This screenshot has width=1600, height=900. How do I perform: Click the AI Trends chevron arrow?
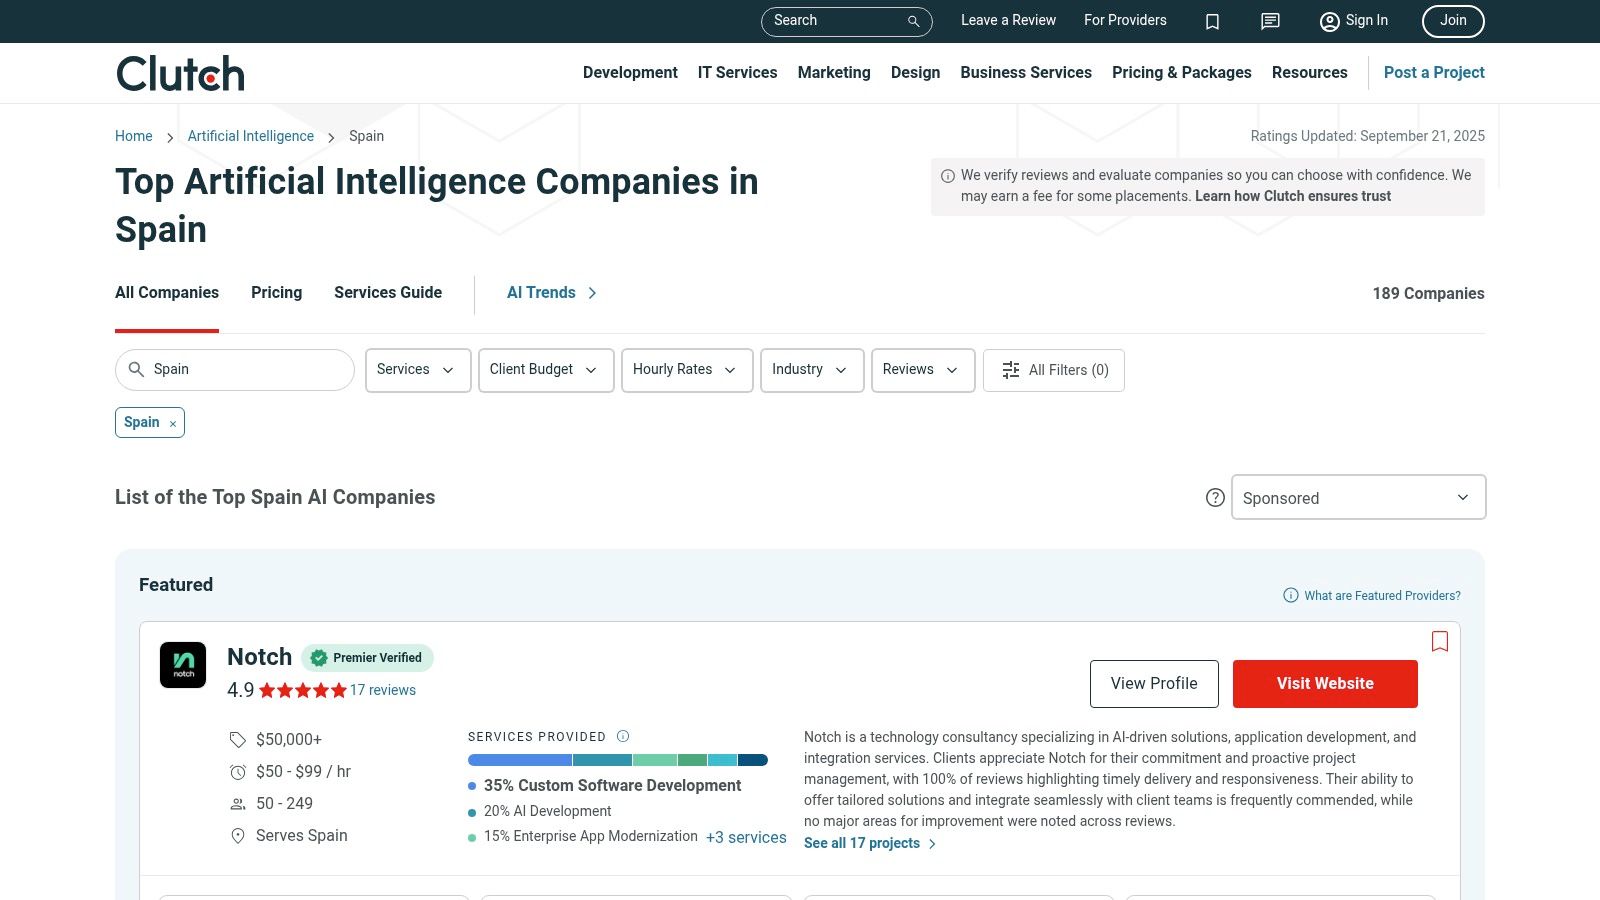tap(592, 293)
